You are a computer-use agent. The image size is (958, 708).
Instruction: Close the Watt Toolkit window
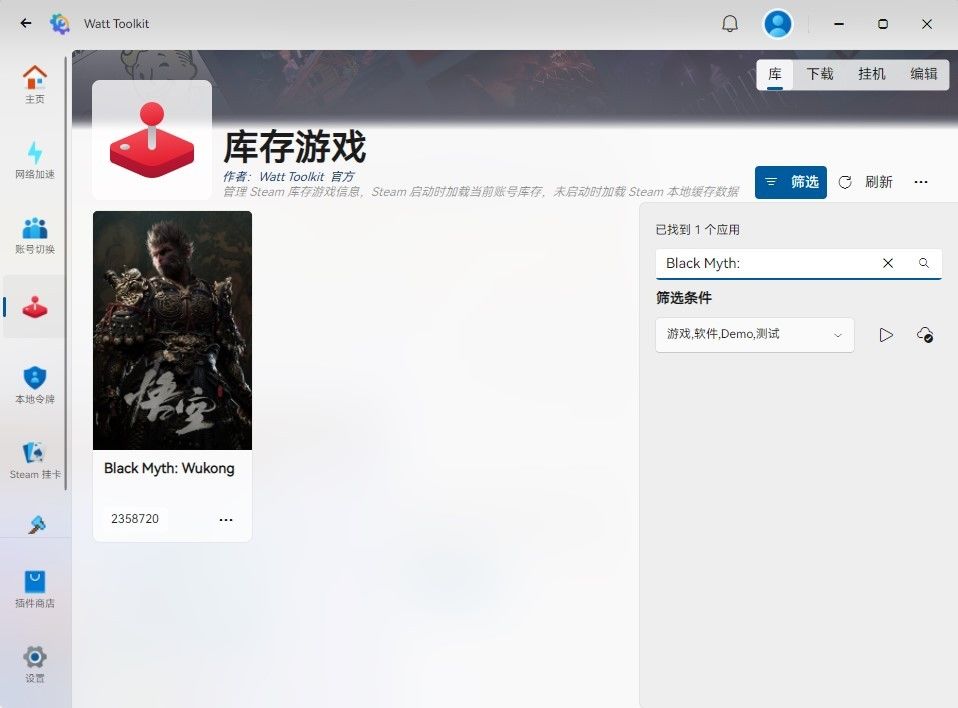pyautogui.click(x=927, y=24)
